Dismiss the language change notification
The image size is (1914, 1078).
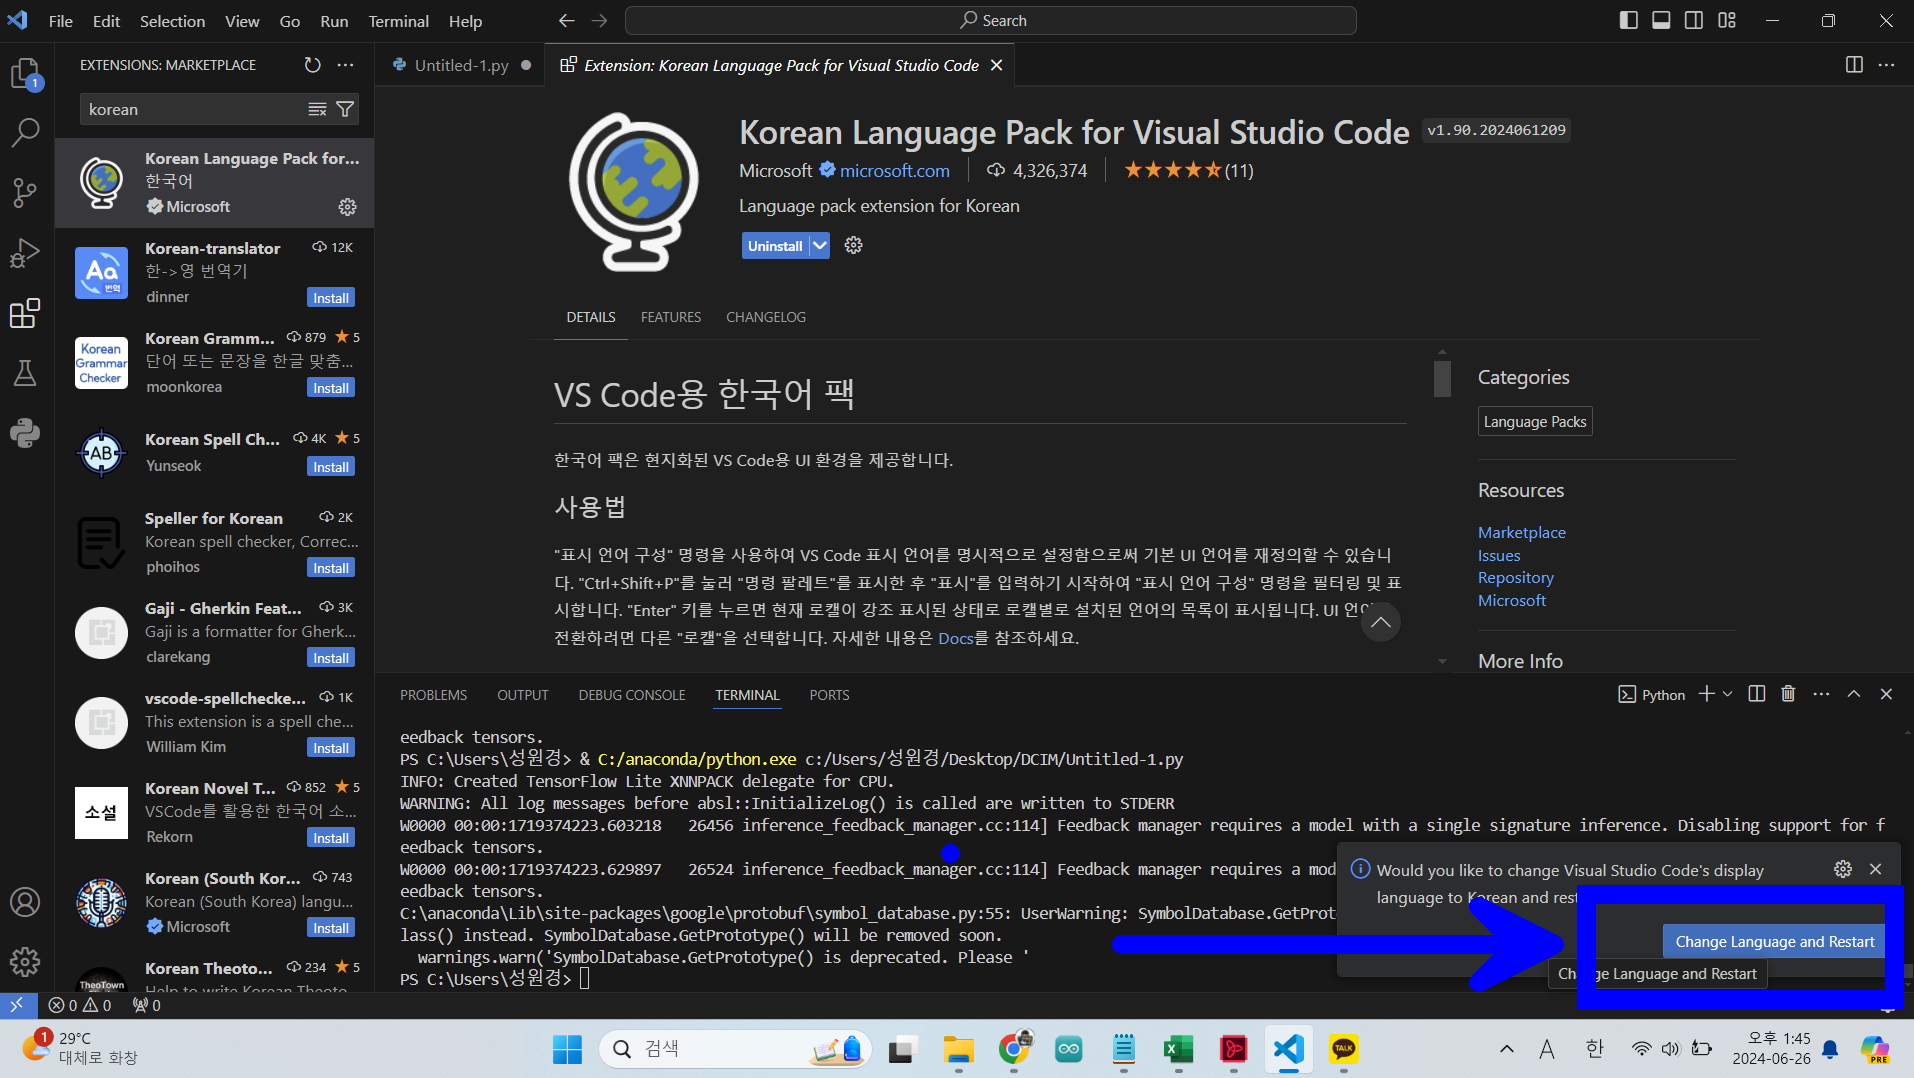[x=1876, y=869]
